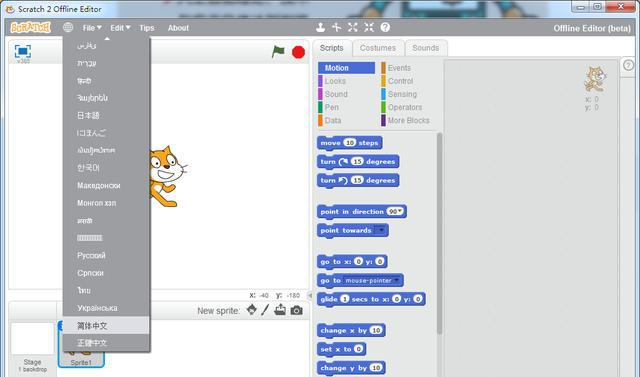Click the value in change y by block
640x377 pixels.
[x=376, y=367]
